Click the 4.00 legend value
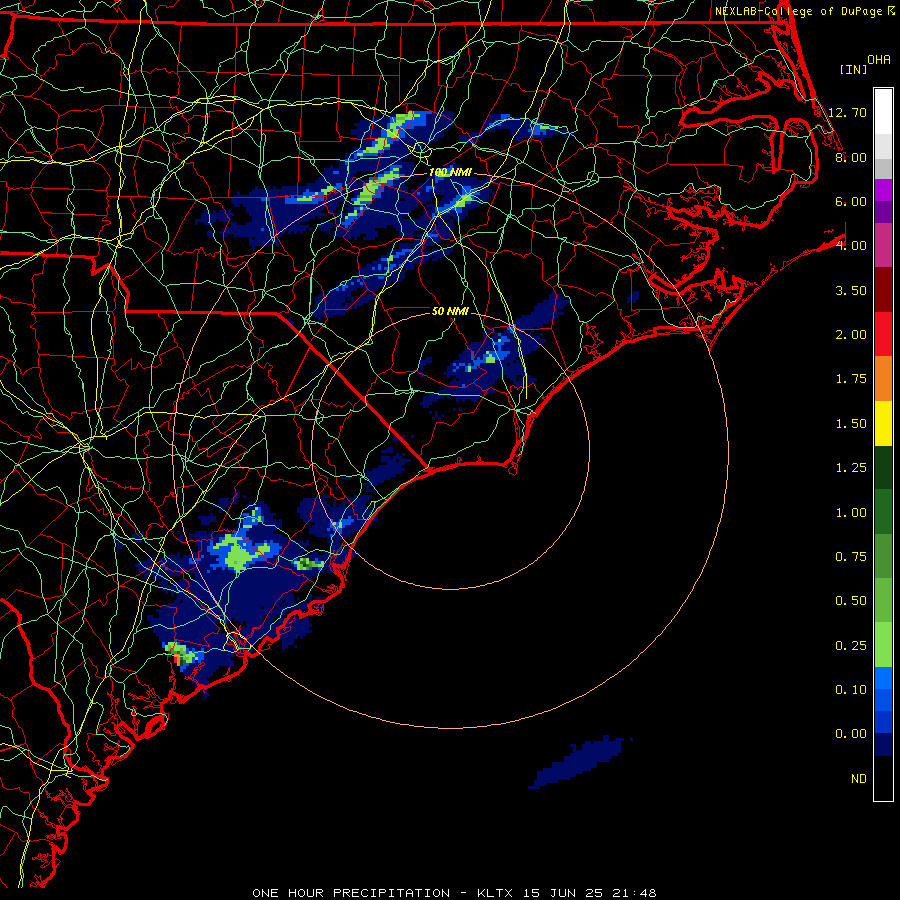 click(851, 246)
